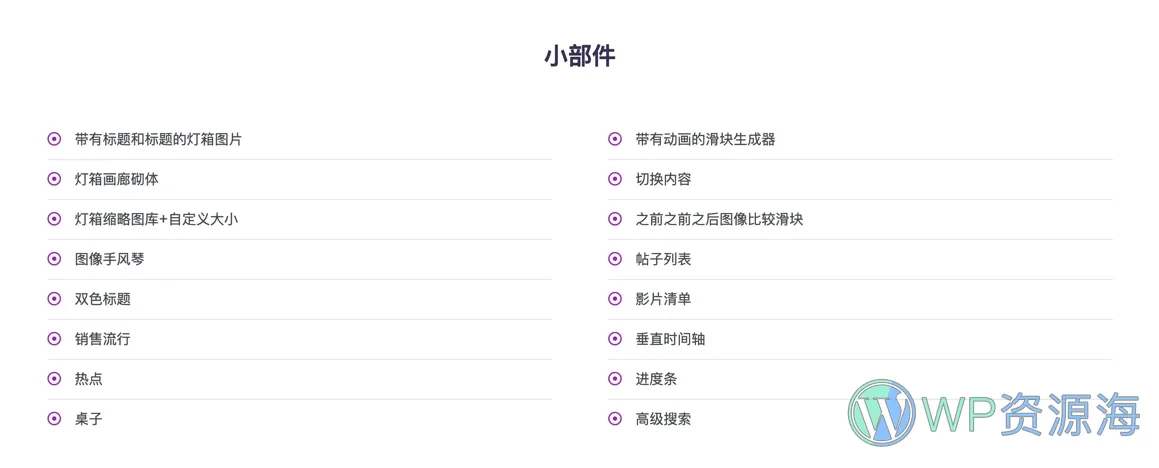Click the bullet icon next to 高级搜索
Viewport: 1159px width, 468px height.
(x=615, y=419)
